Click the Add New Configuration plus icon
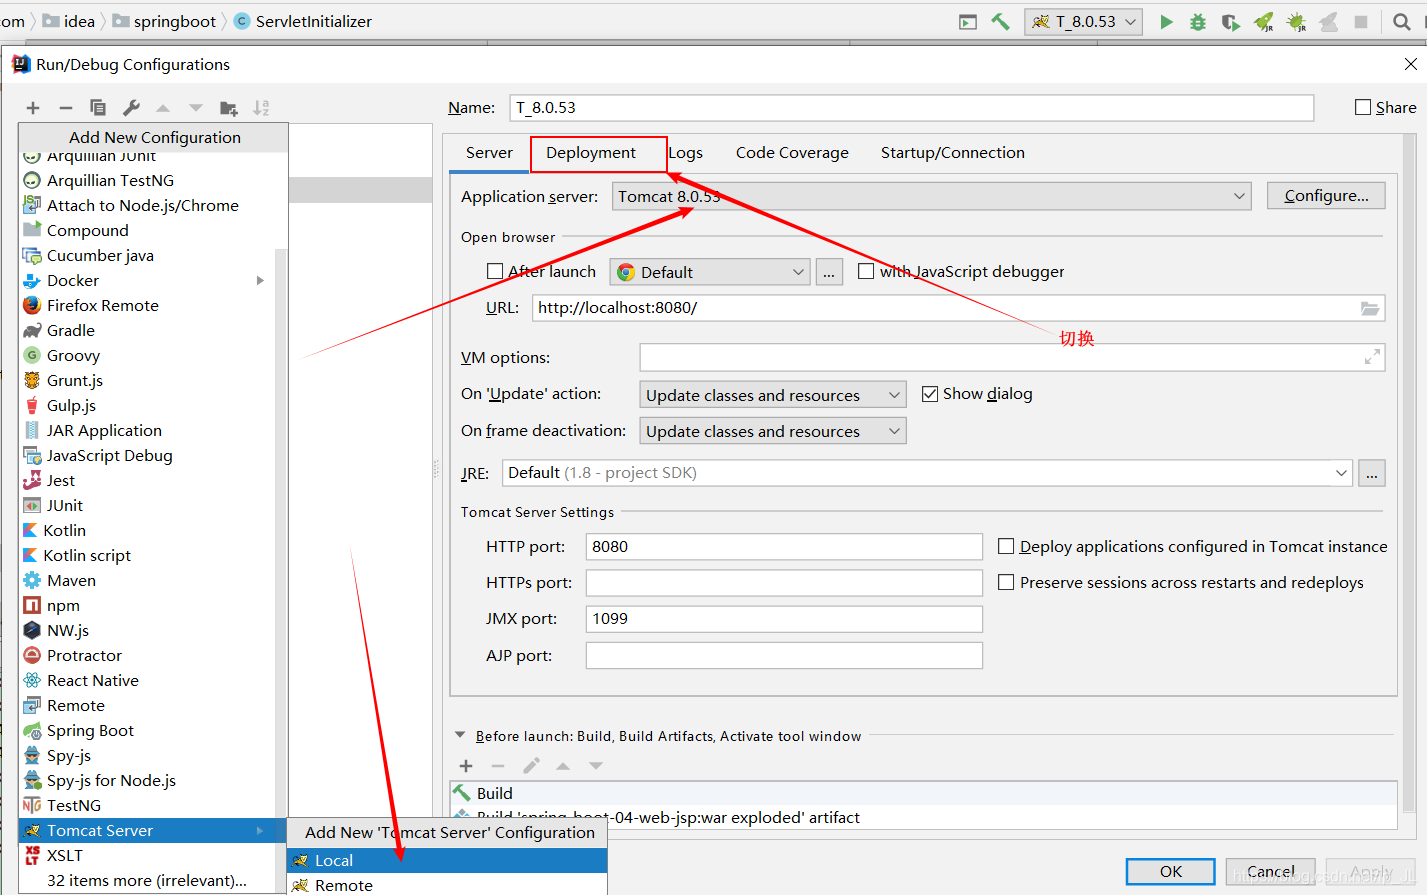The image size is (1427, 895). point(33,108)
